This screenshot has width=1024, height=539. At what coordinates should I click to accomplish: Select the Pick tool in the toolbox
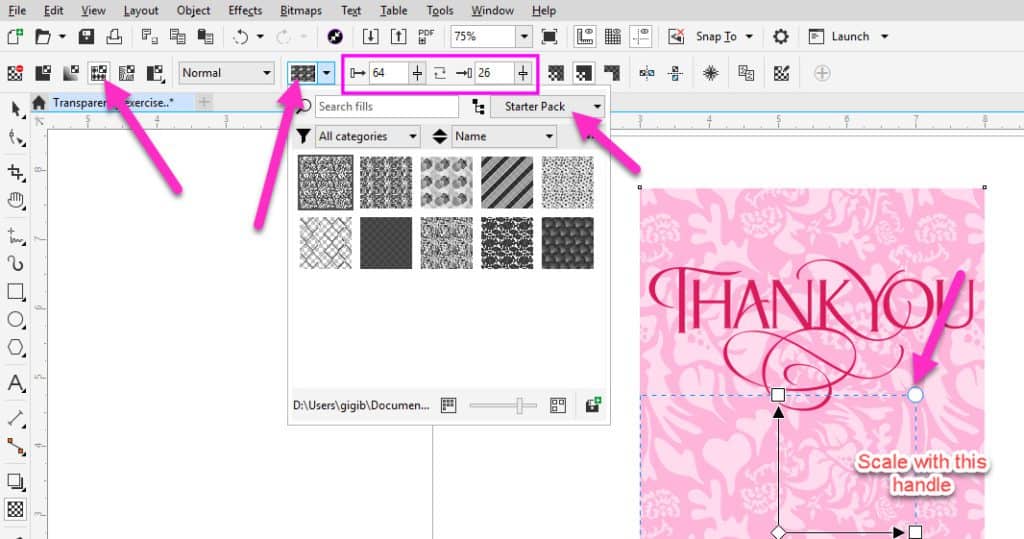16,108
